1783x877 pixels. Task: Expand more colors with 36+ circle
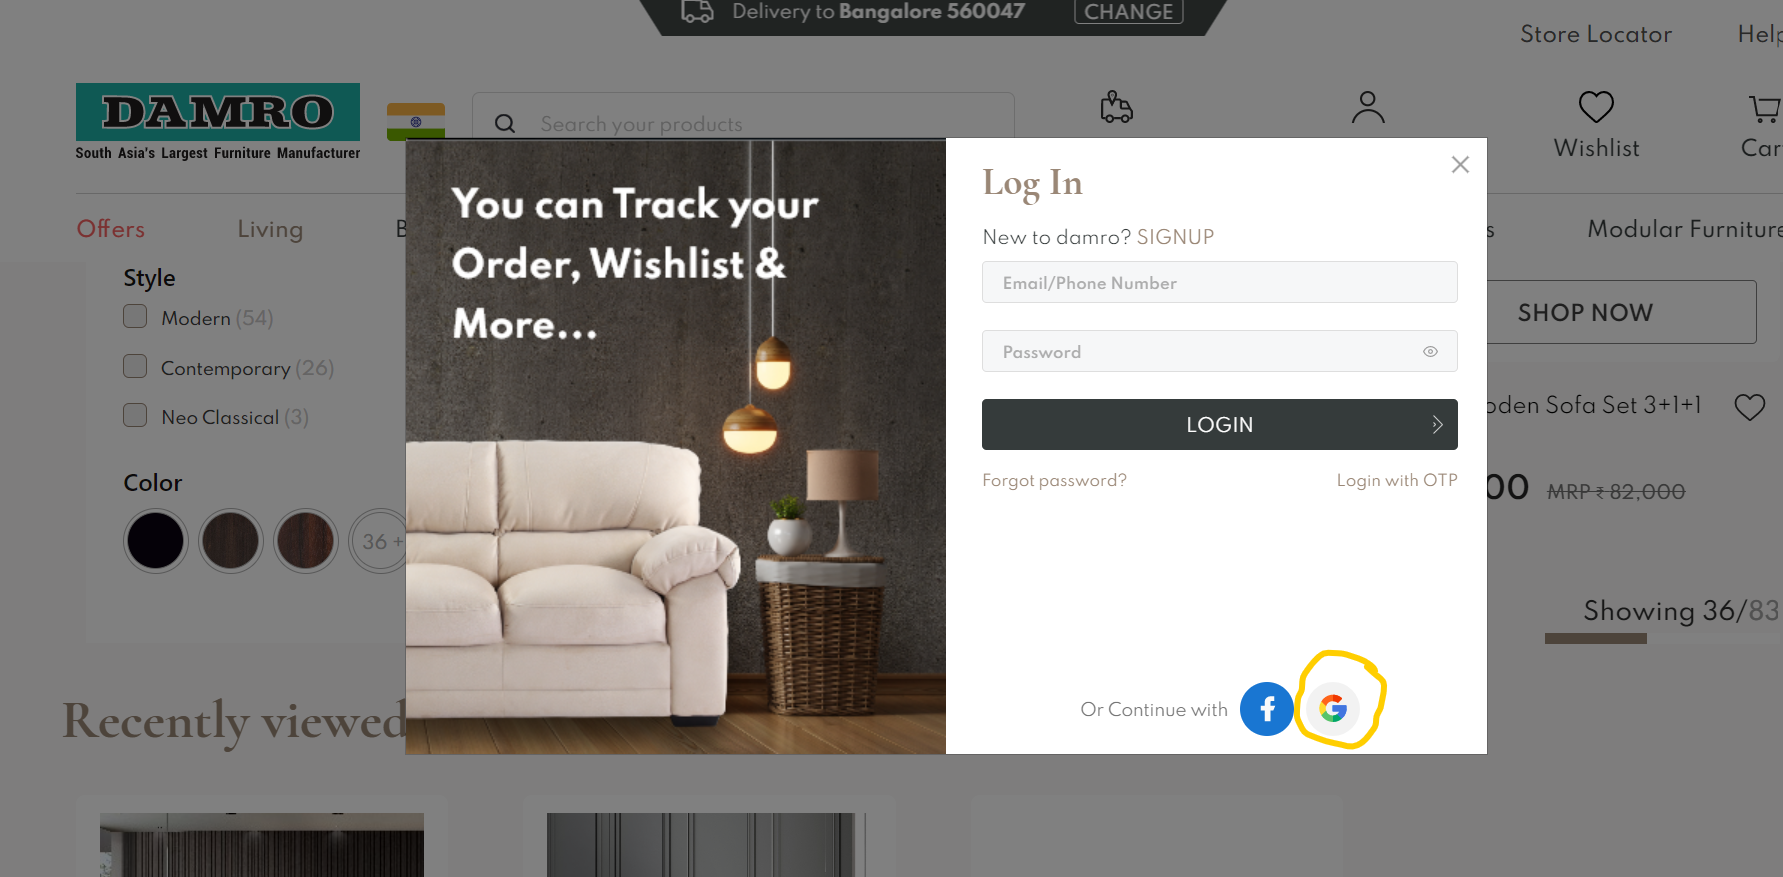pos(379,541)
